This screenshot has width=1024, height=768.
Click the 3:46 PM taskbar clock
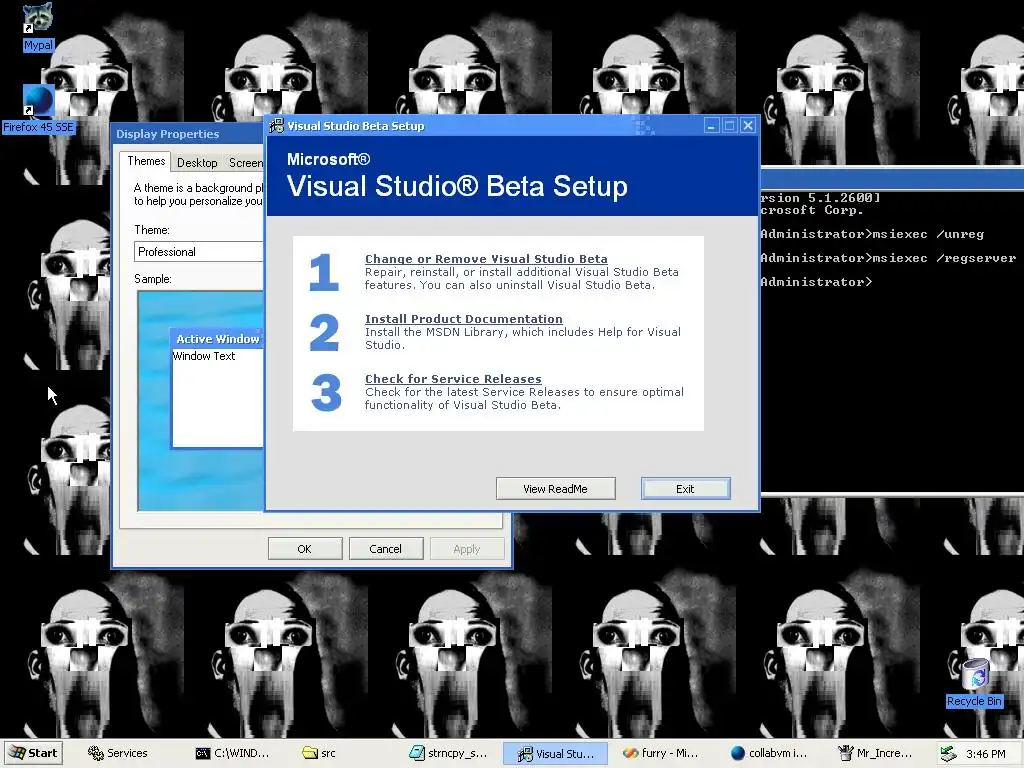(985, 754)
